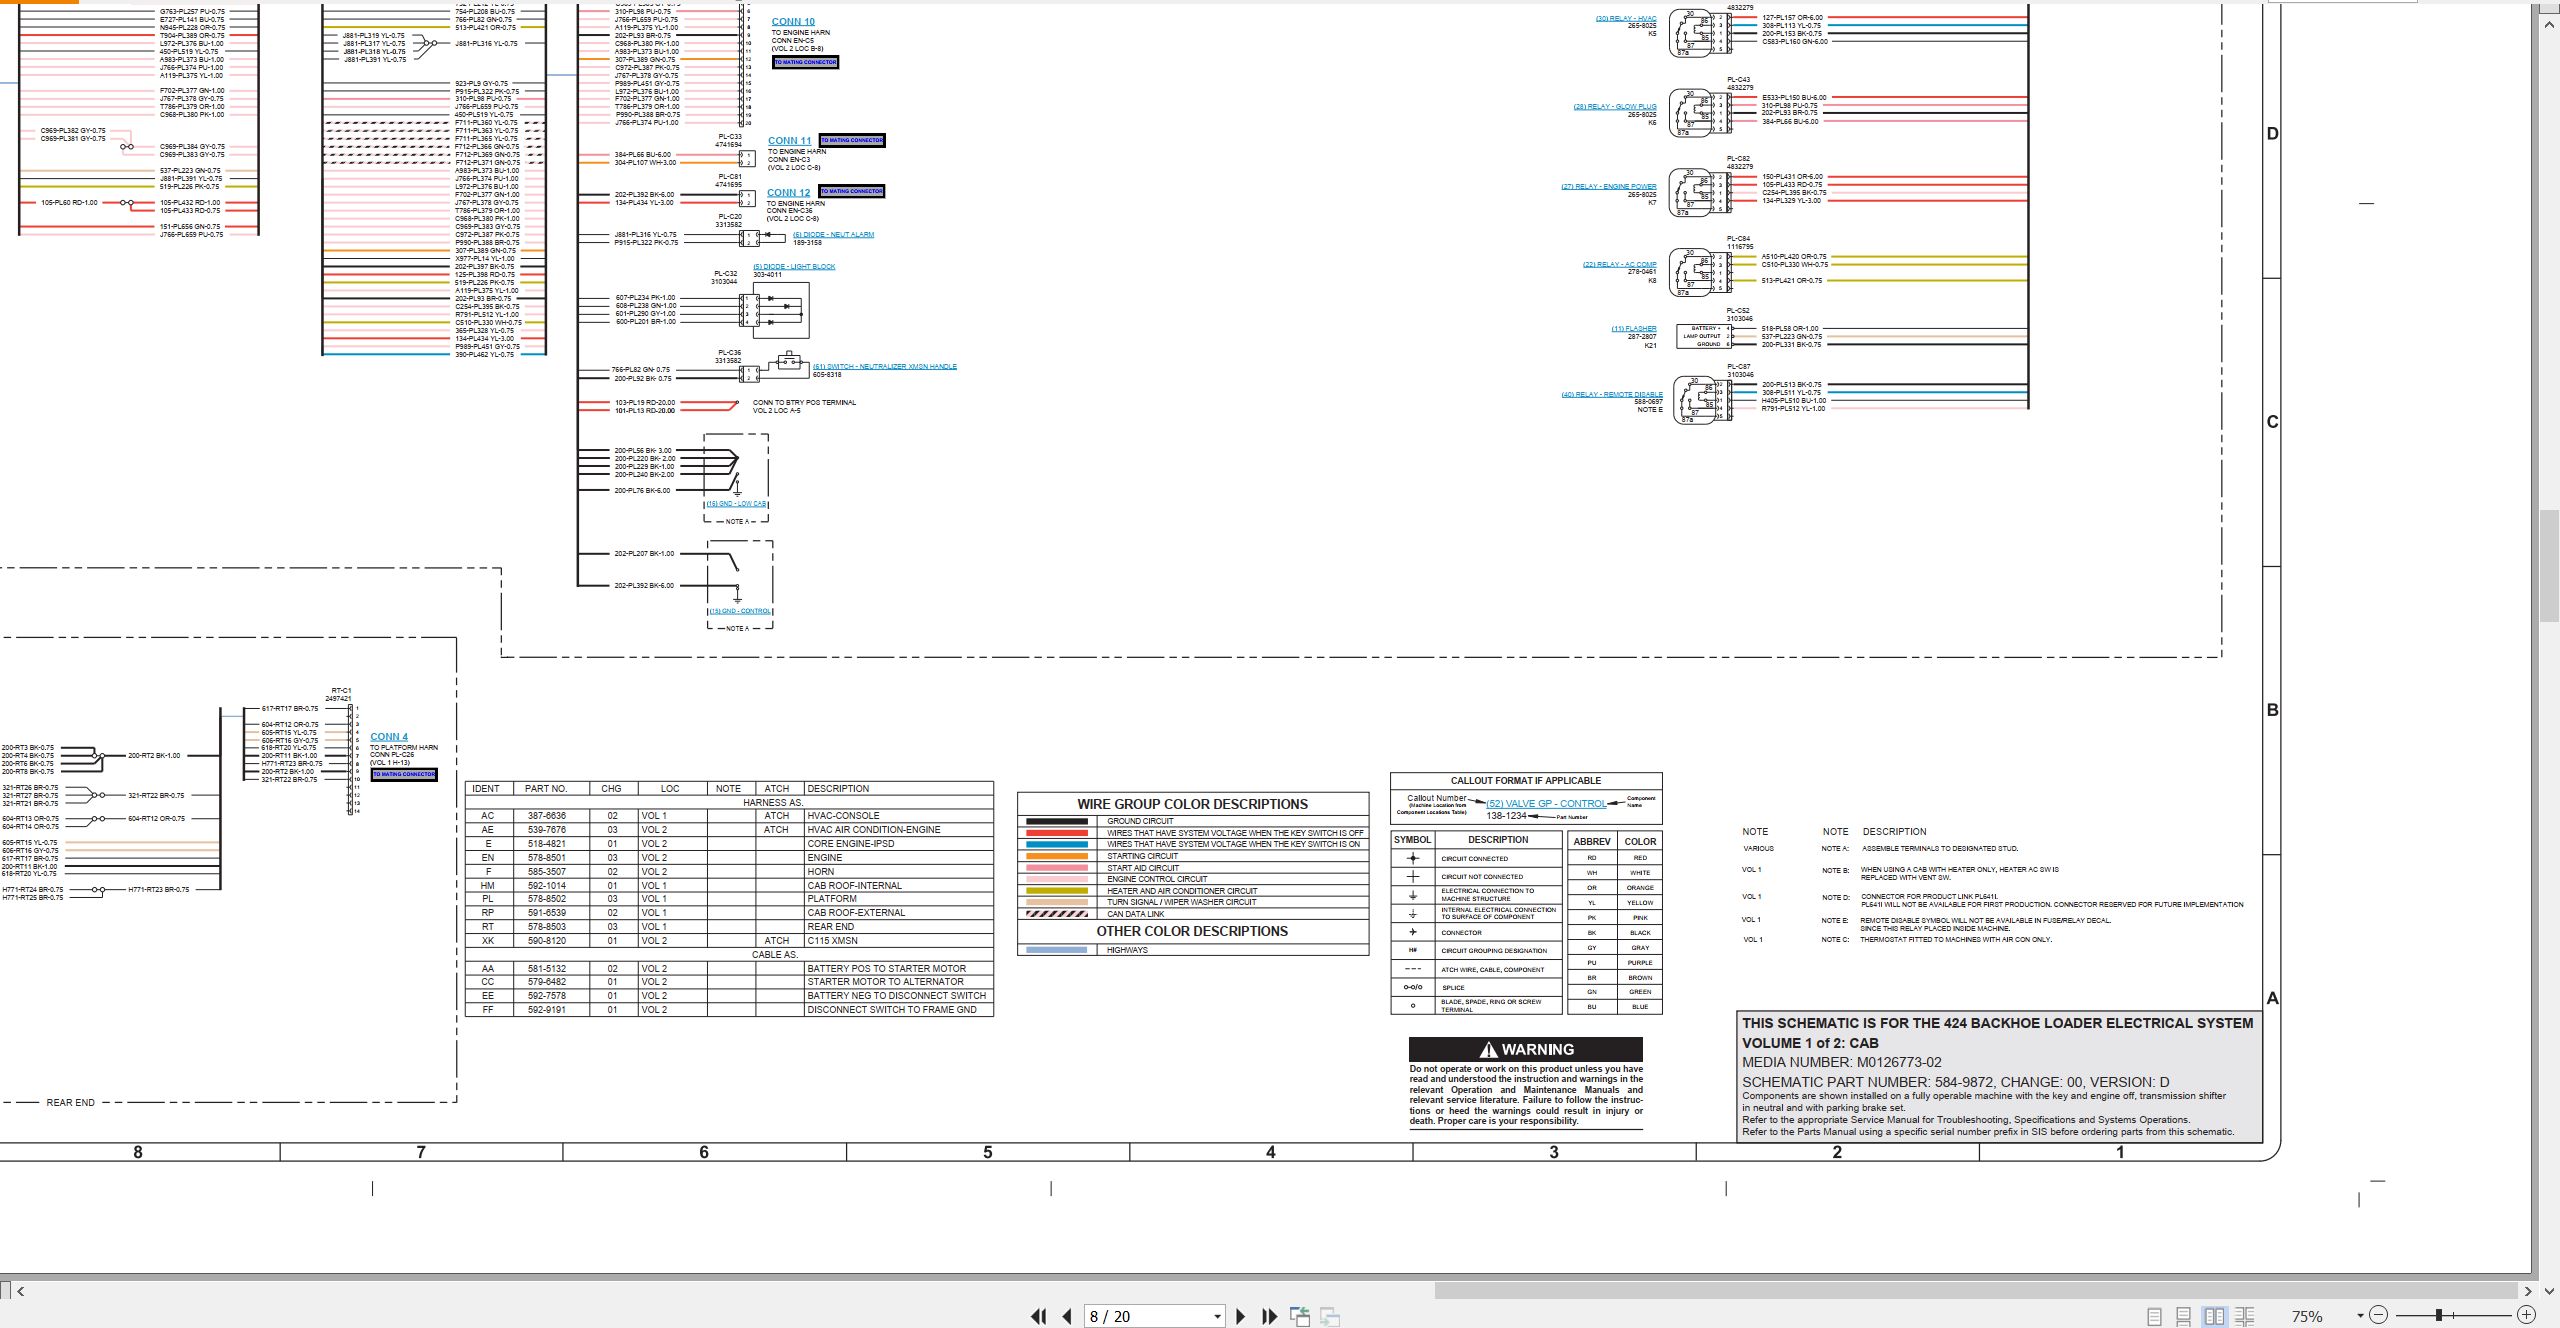Click WIRE GROUP COLOR DESCRIPTIONS heading
2560x1328 pixels.
[1192, 804]
